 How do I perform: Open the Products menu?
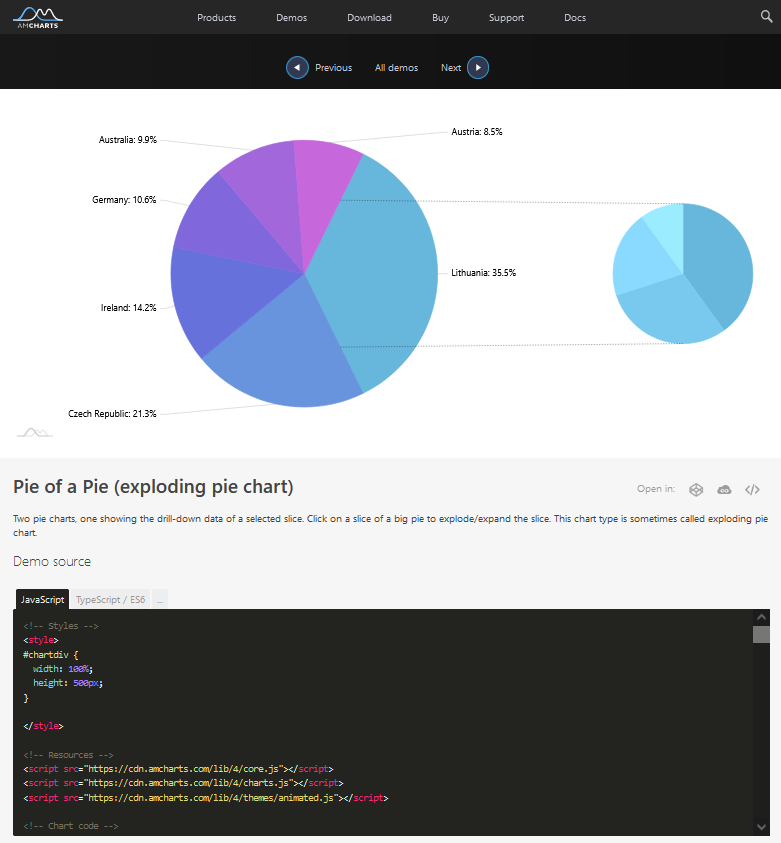pyautogui.click(x=216, y=18)
